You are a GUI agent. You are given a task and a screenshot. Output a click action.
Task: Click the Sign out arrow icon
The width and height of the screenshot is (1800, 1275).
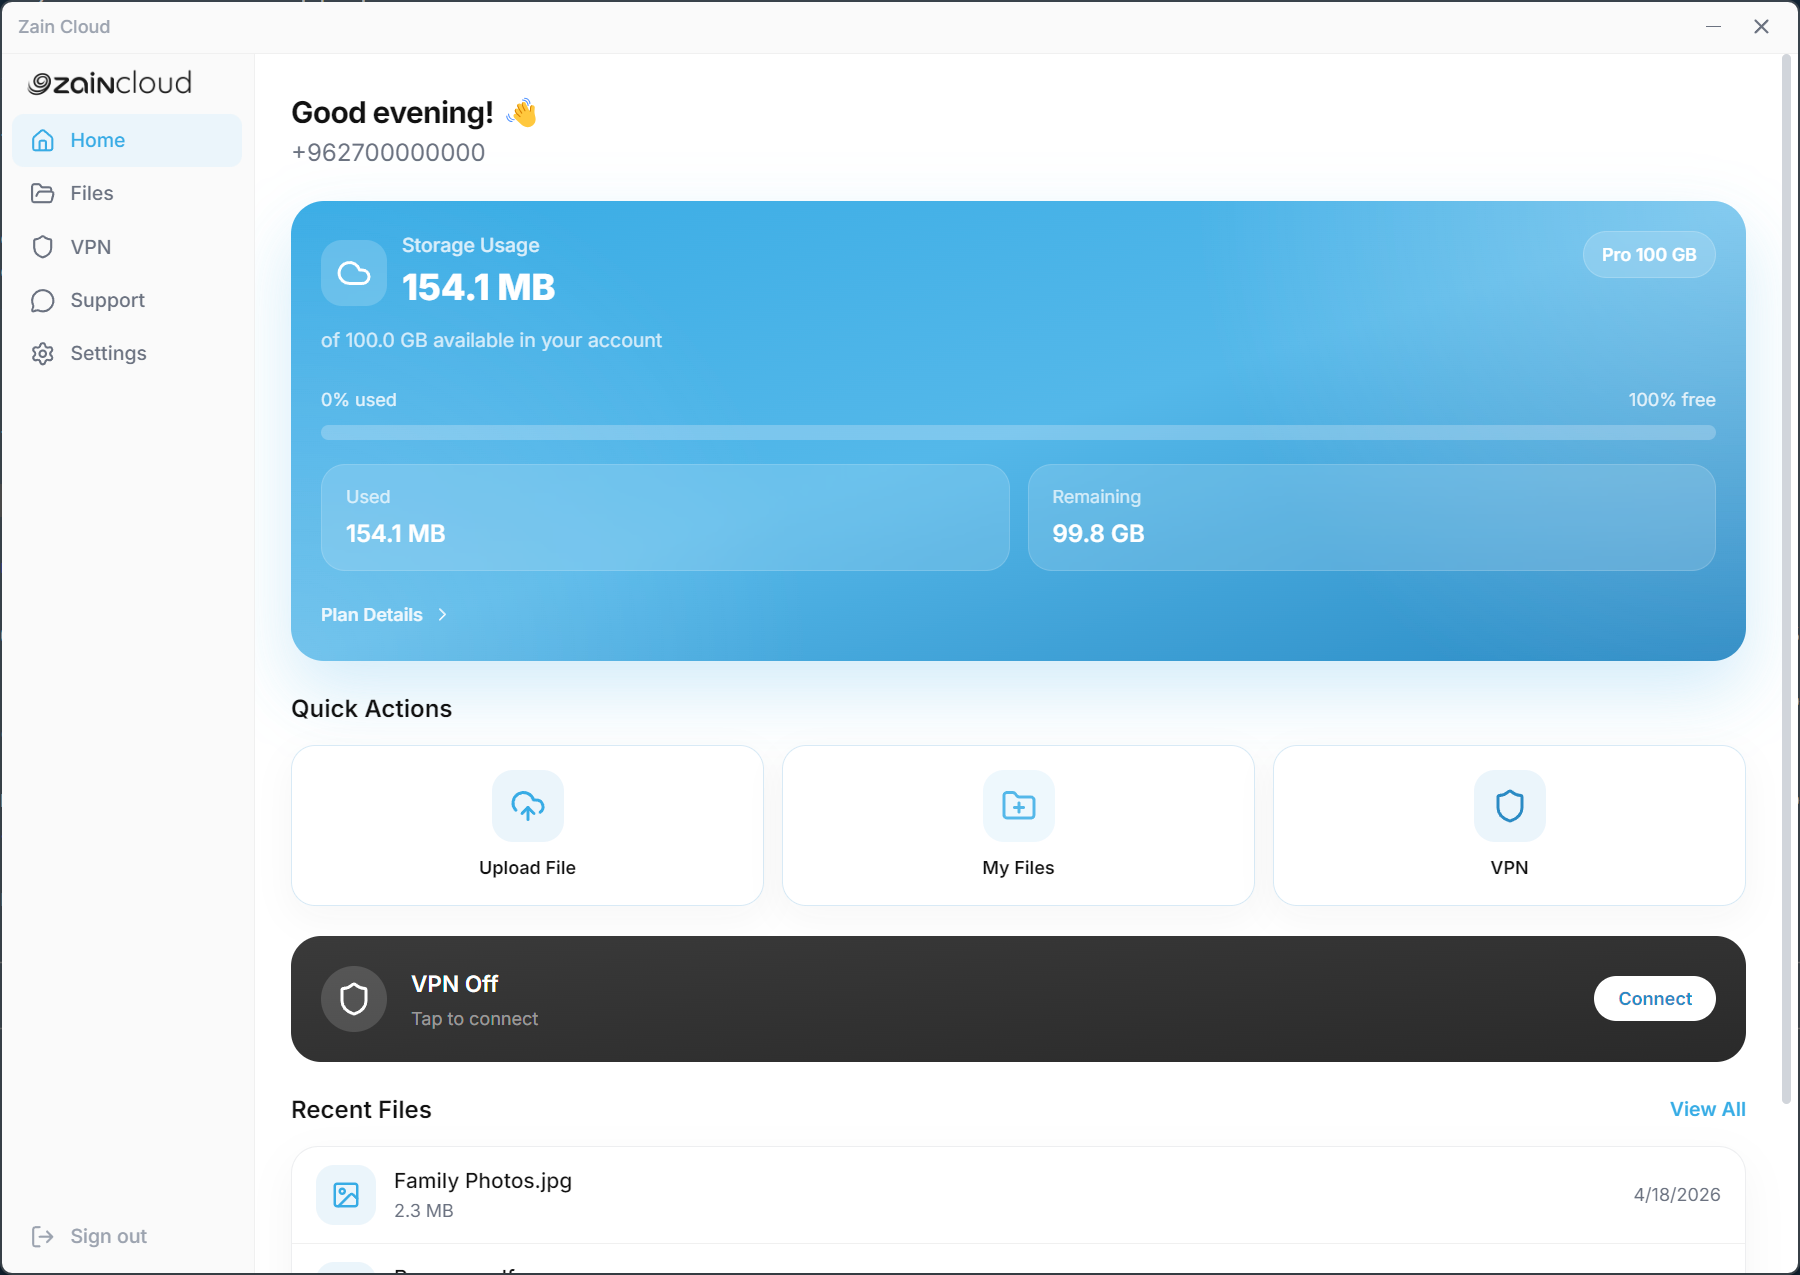tap(42, 1236)
